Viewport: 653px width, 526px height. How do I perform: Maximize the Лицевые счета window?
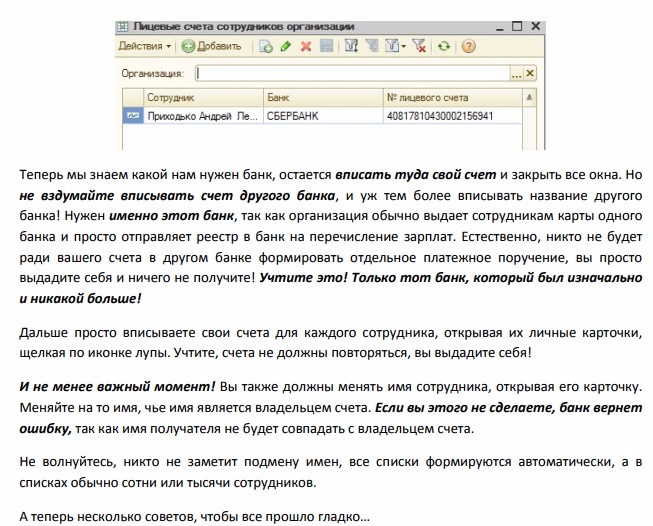pyautogui.click(x=517, y=26)
